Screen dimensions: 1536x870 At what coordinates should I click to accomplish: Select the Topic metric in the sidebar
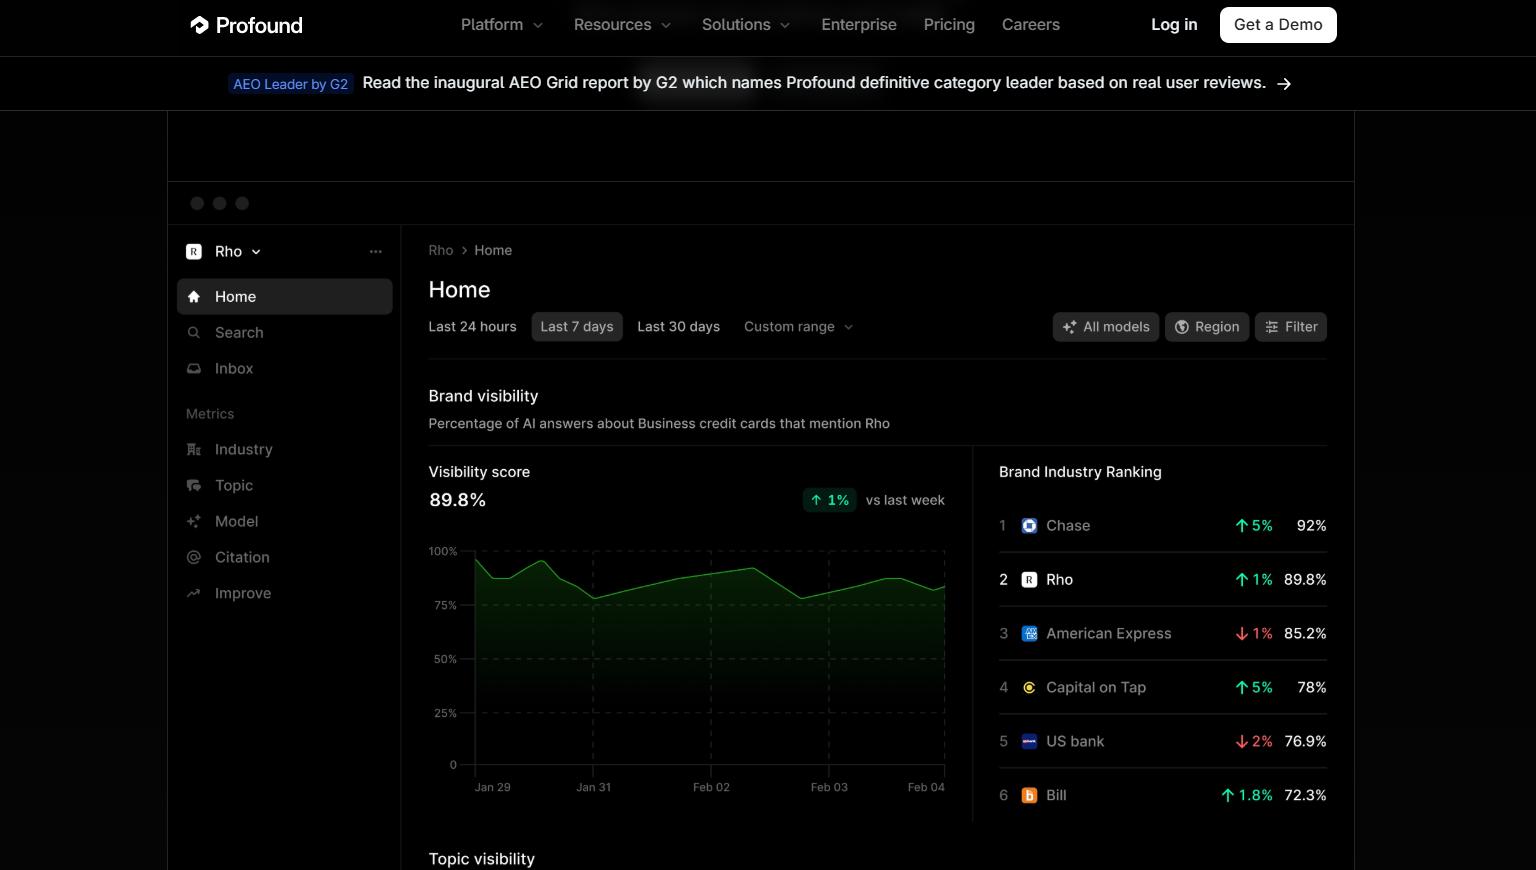pyautogui.click(x=233, y=485)
